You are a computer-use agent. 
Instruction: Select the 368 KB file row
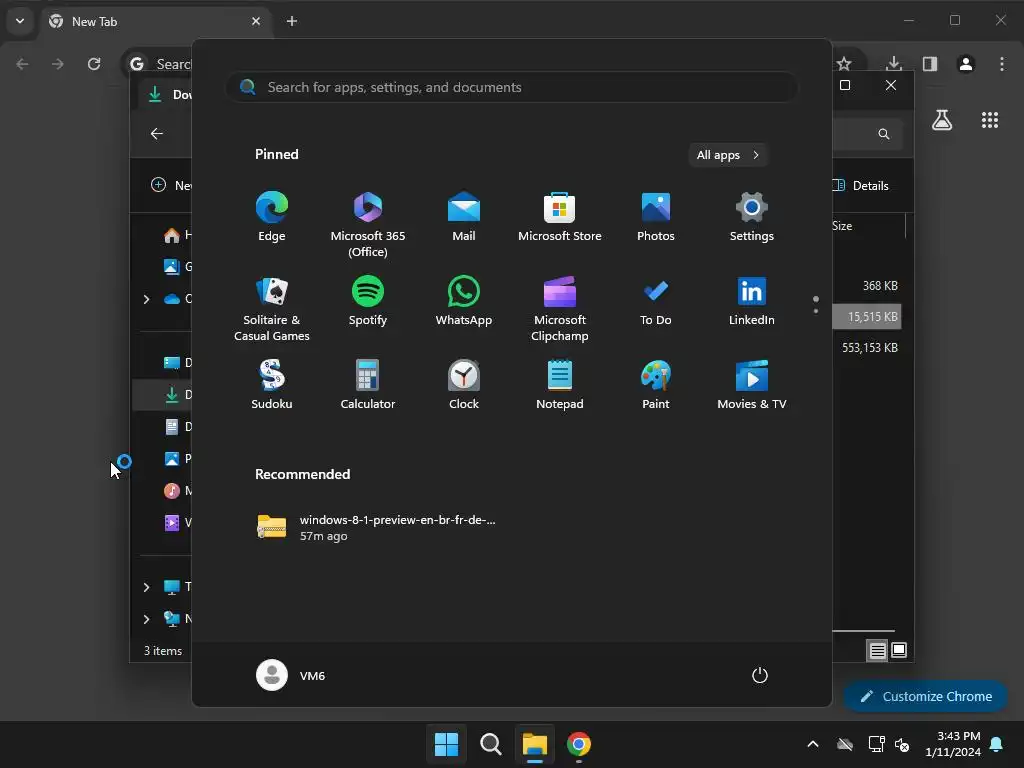pos(867,285)
